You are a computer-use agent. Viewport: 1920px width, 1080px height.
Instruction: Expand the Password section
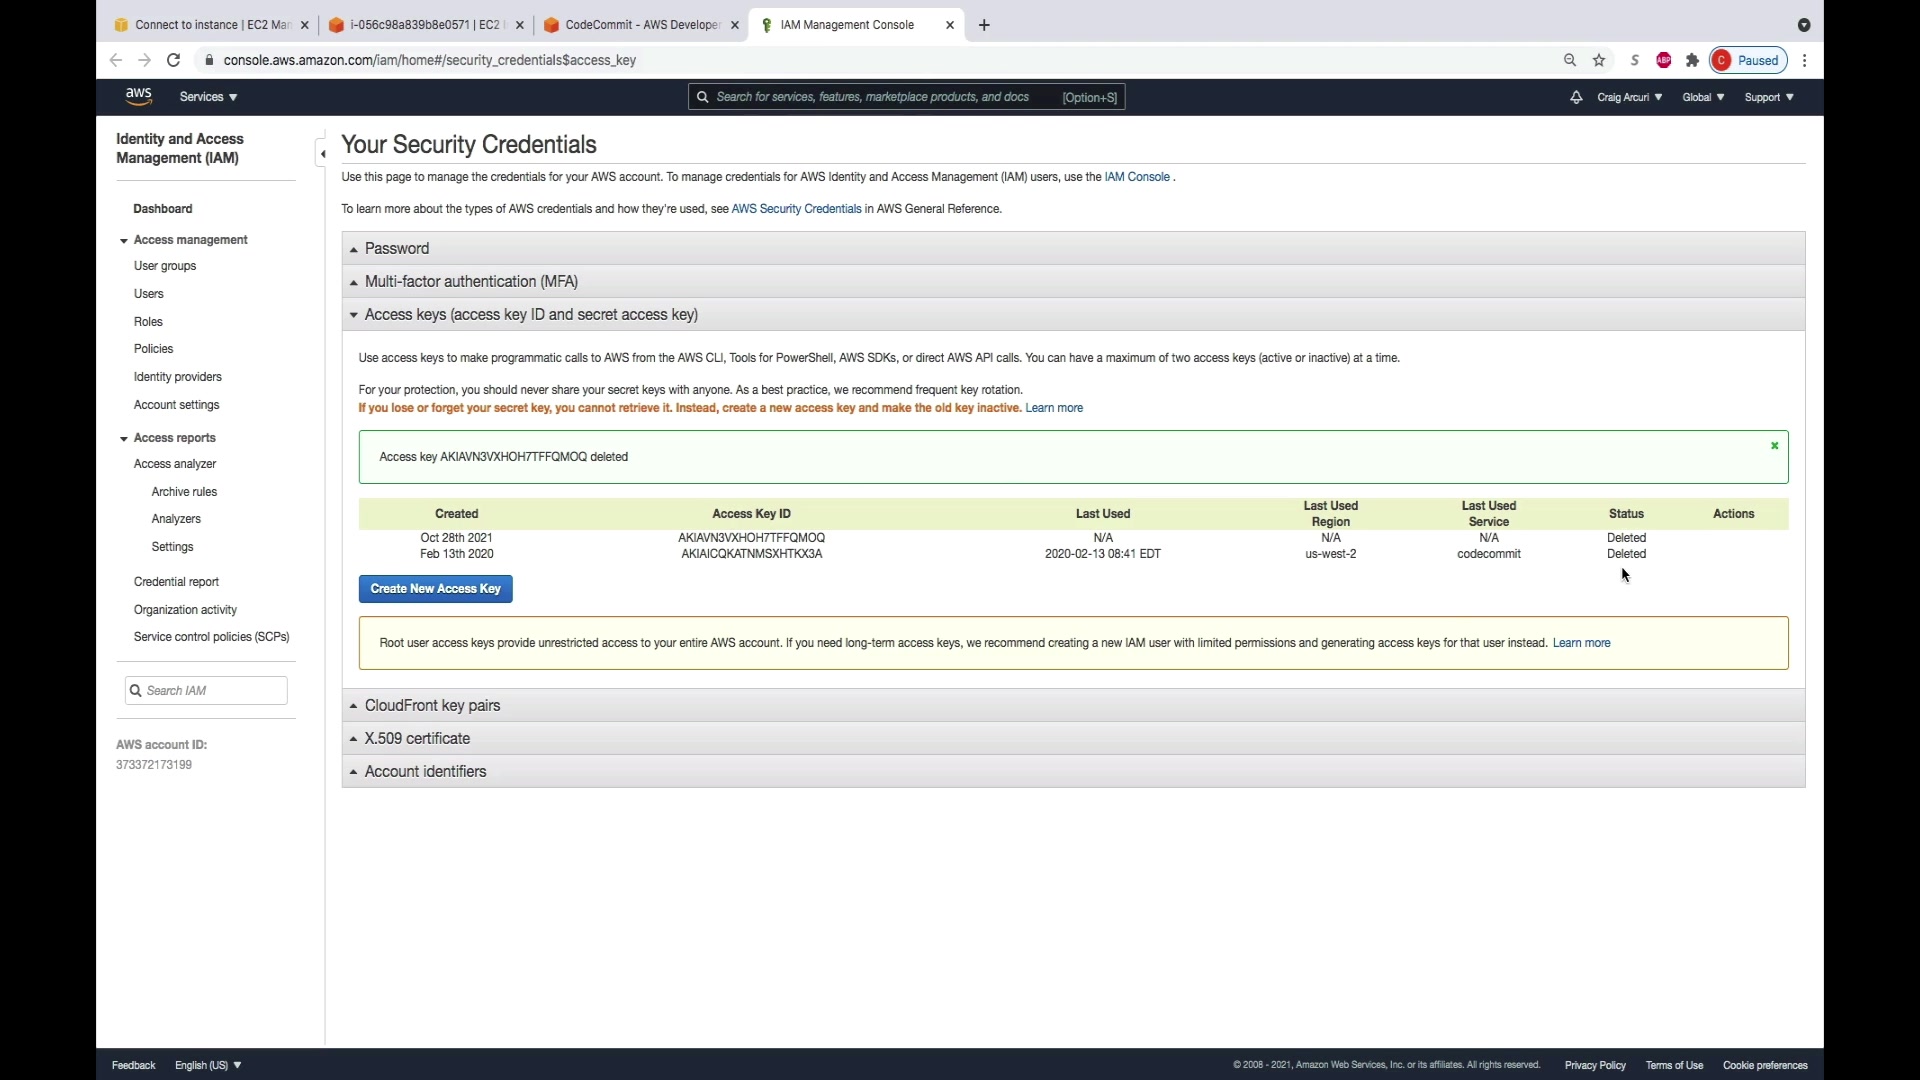click(x=397, y=248)
